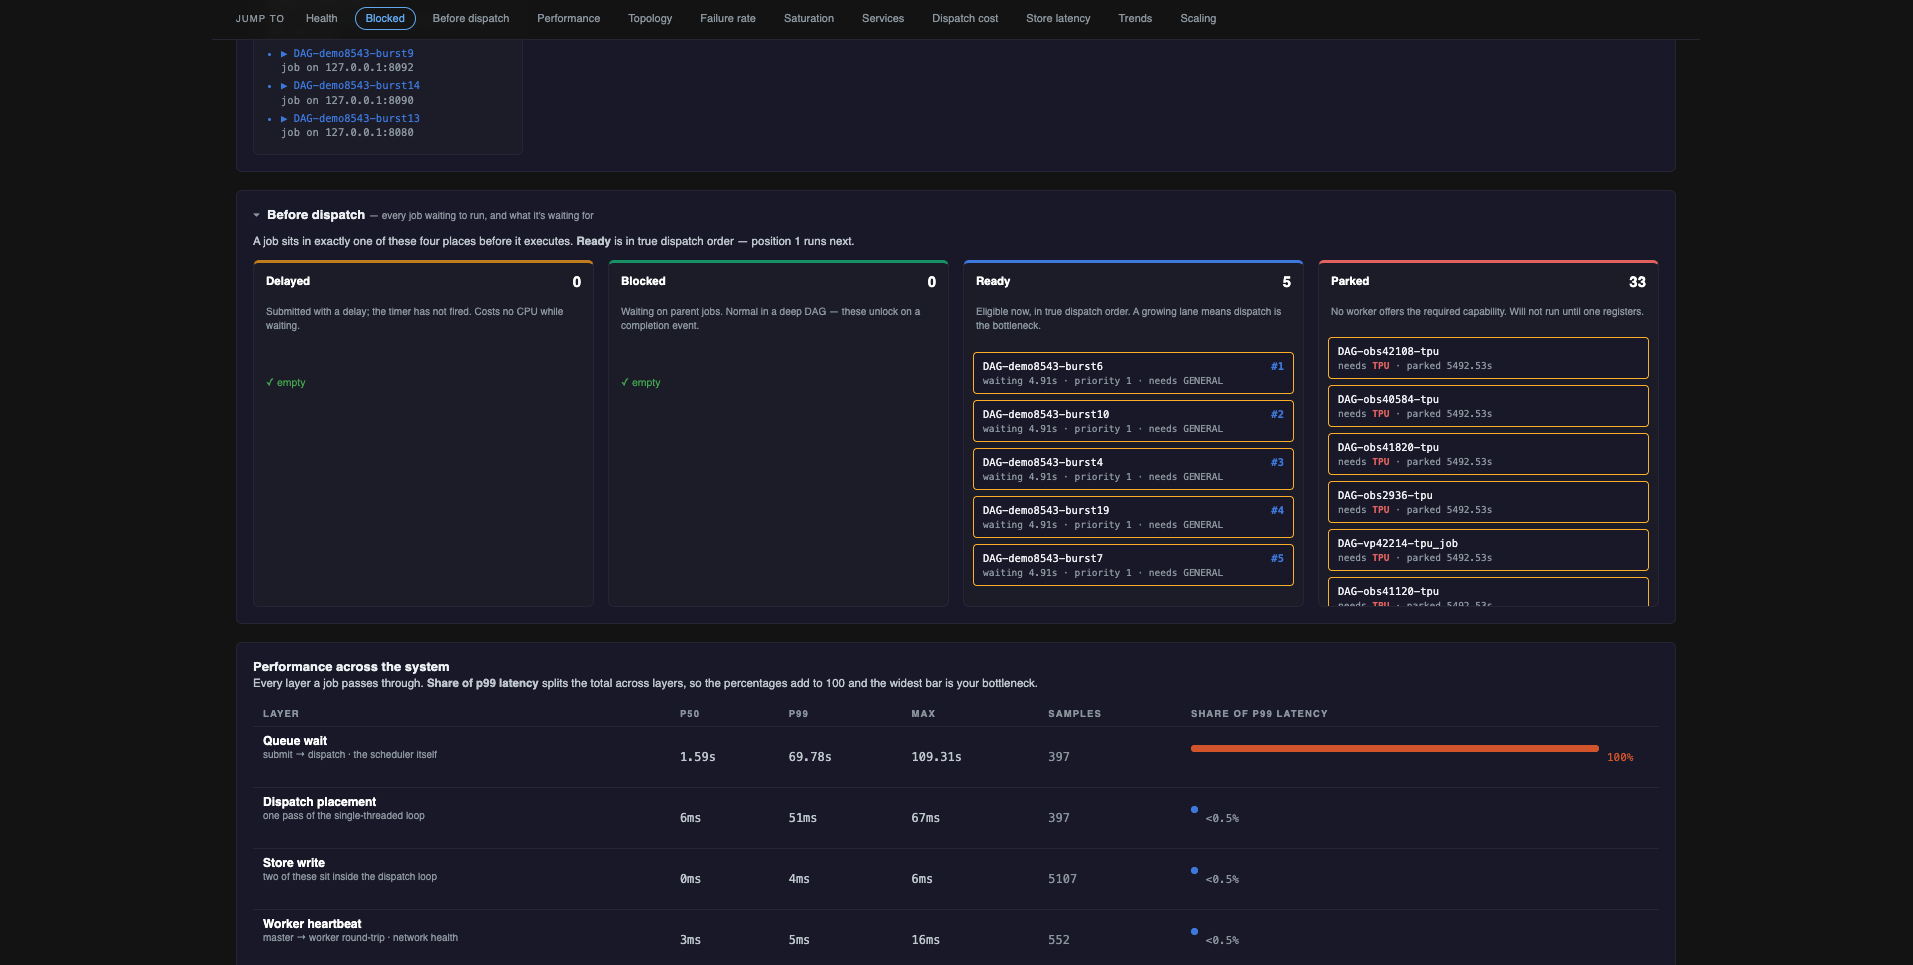Click the Queue wait p99 latency bar
This screenshot has width=1913, height=965.
tap(1394, 748)
